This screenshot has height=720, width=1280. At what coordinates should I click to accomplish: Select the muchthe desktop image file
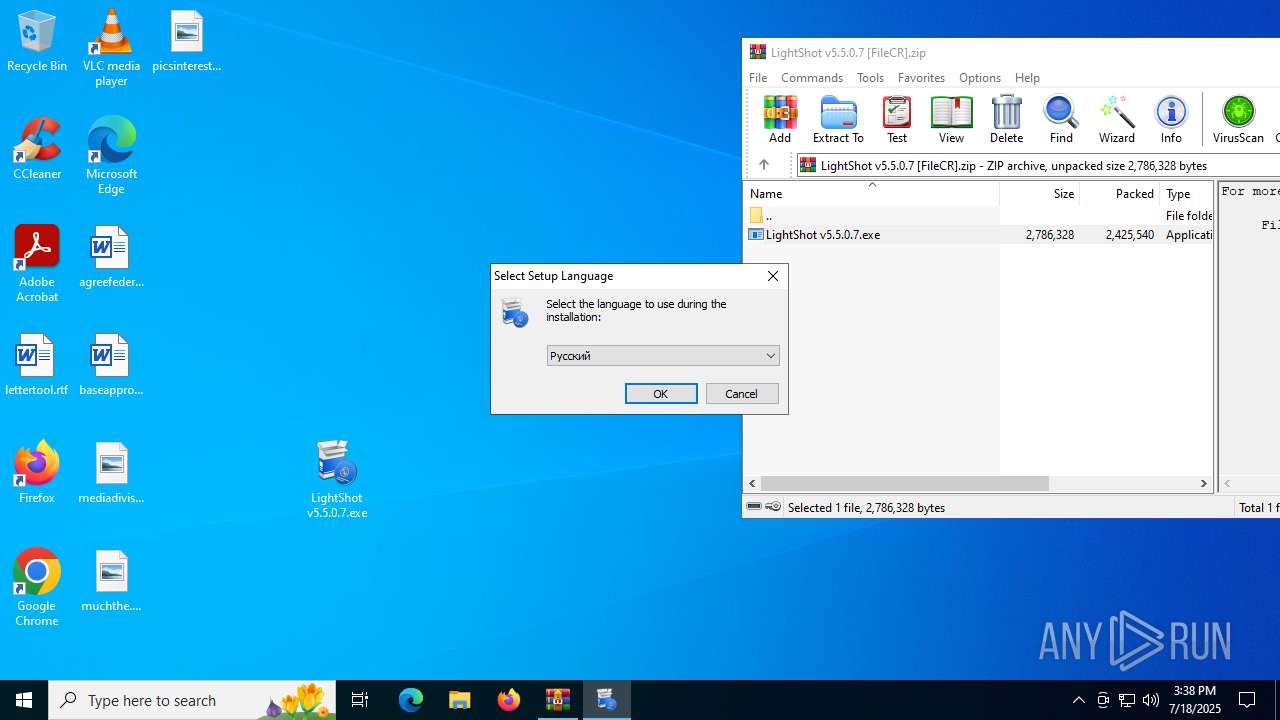pos(111,581)
